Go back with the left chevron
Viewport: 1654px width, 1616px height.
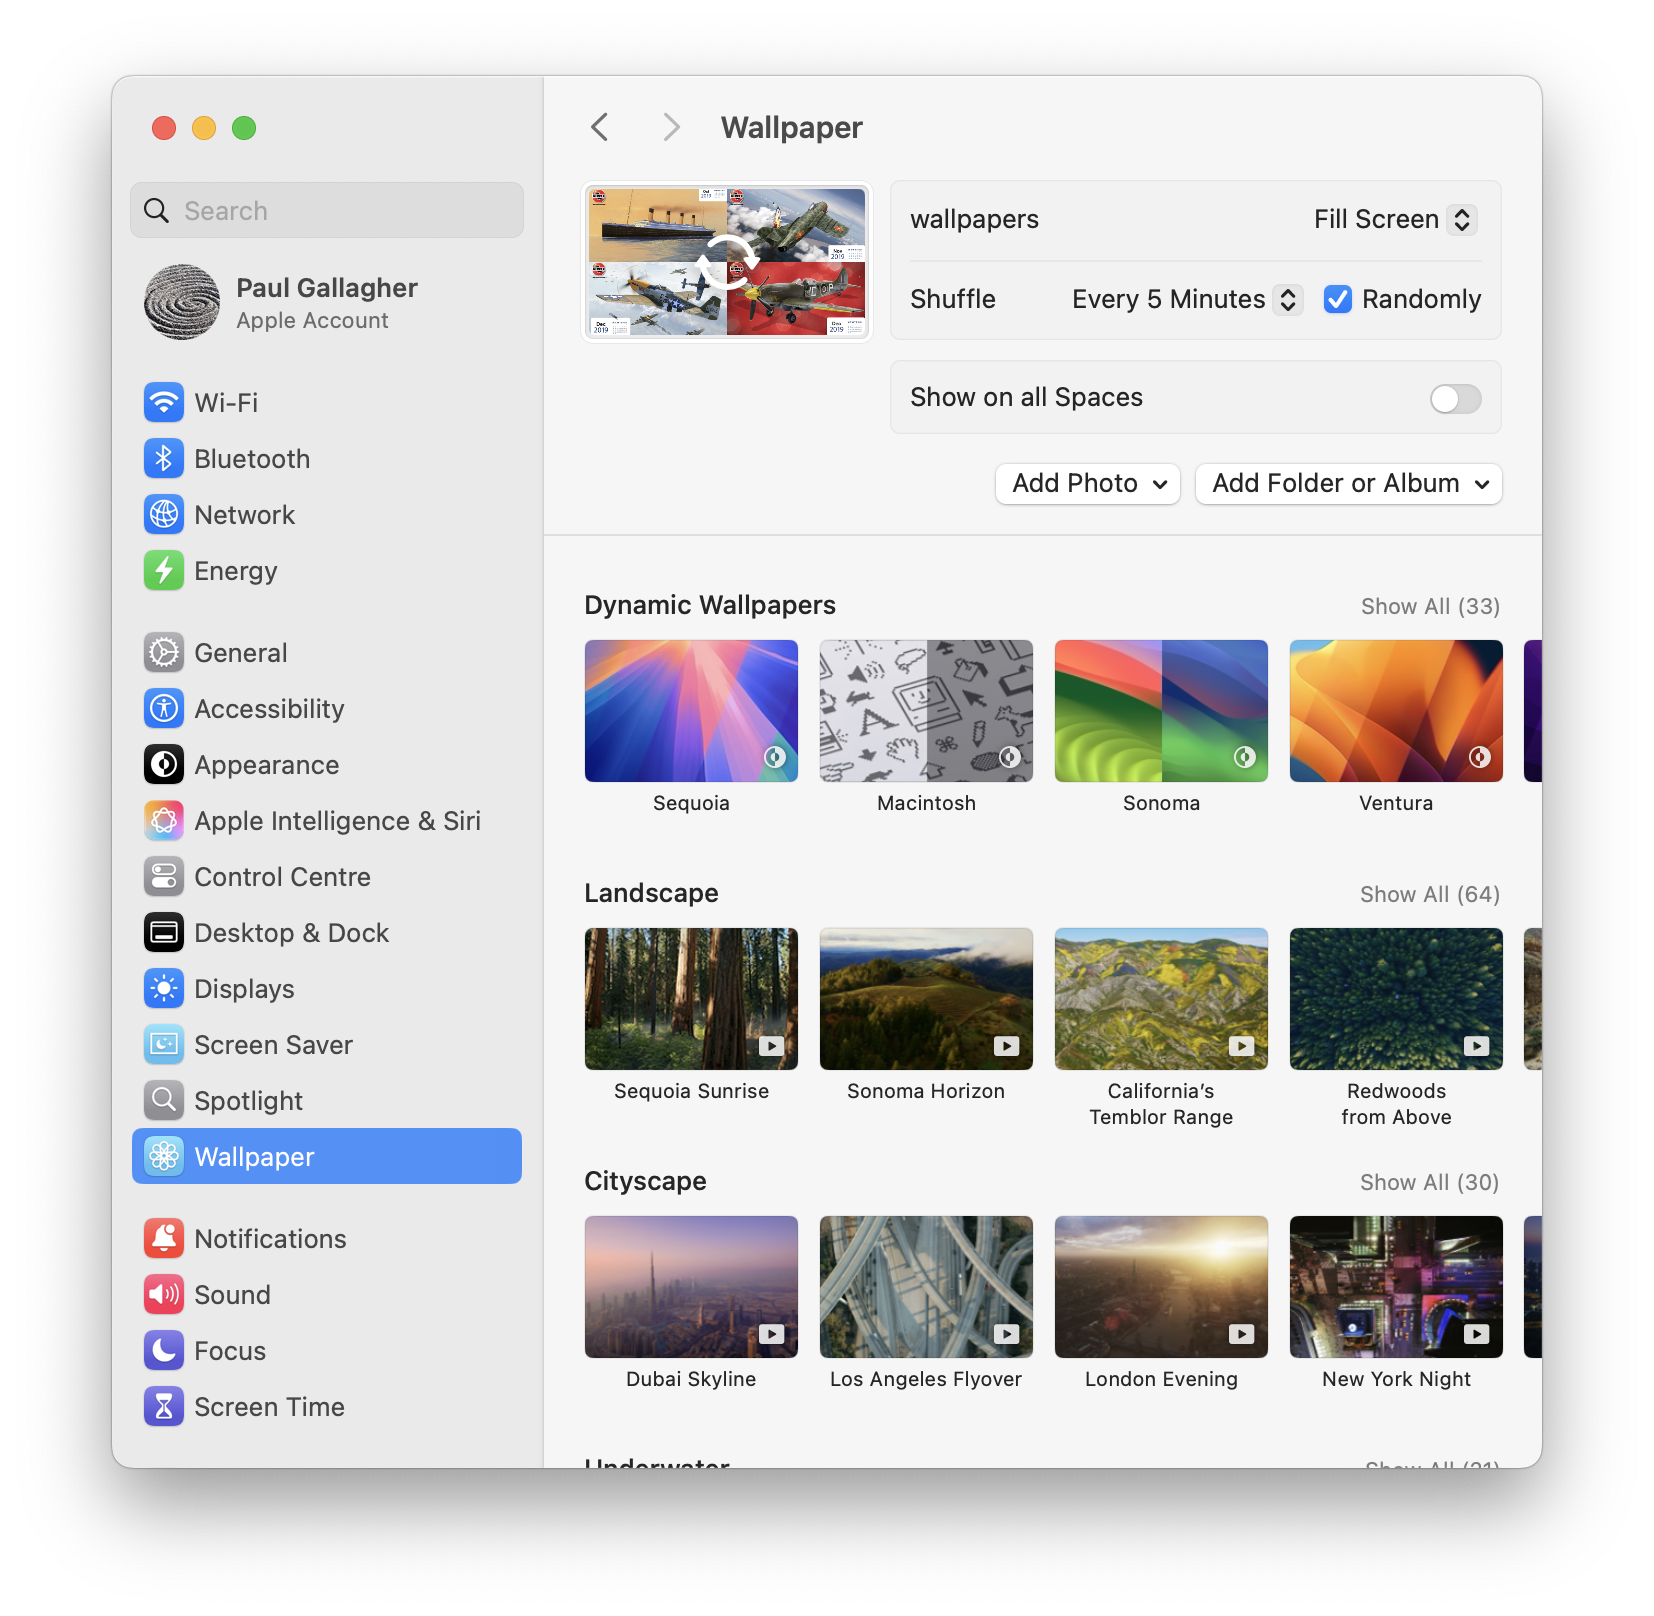[600, 127]
